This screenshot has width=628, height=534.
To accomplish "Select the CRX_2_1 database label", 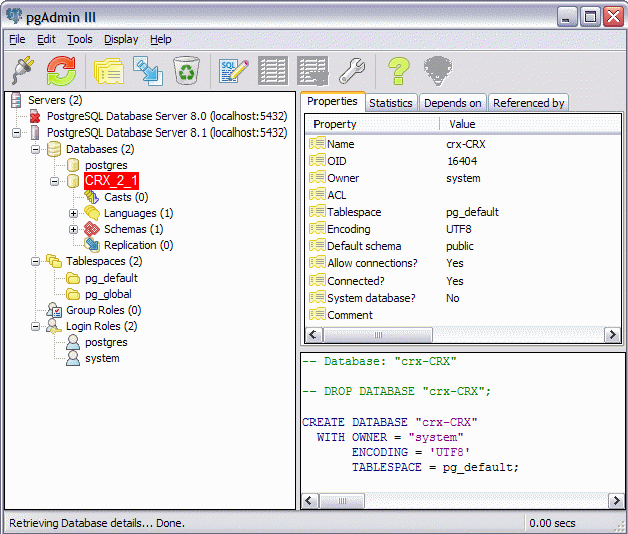I will click(x=111, y=181).
